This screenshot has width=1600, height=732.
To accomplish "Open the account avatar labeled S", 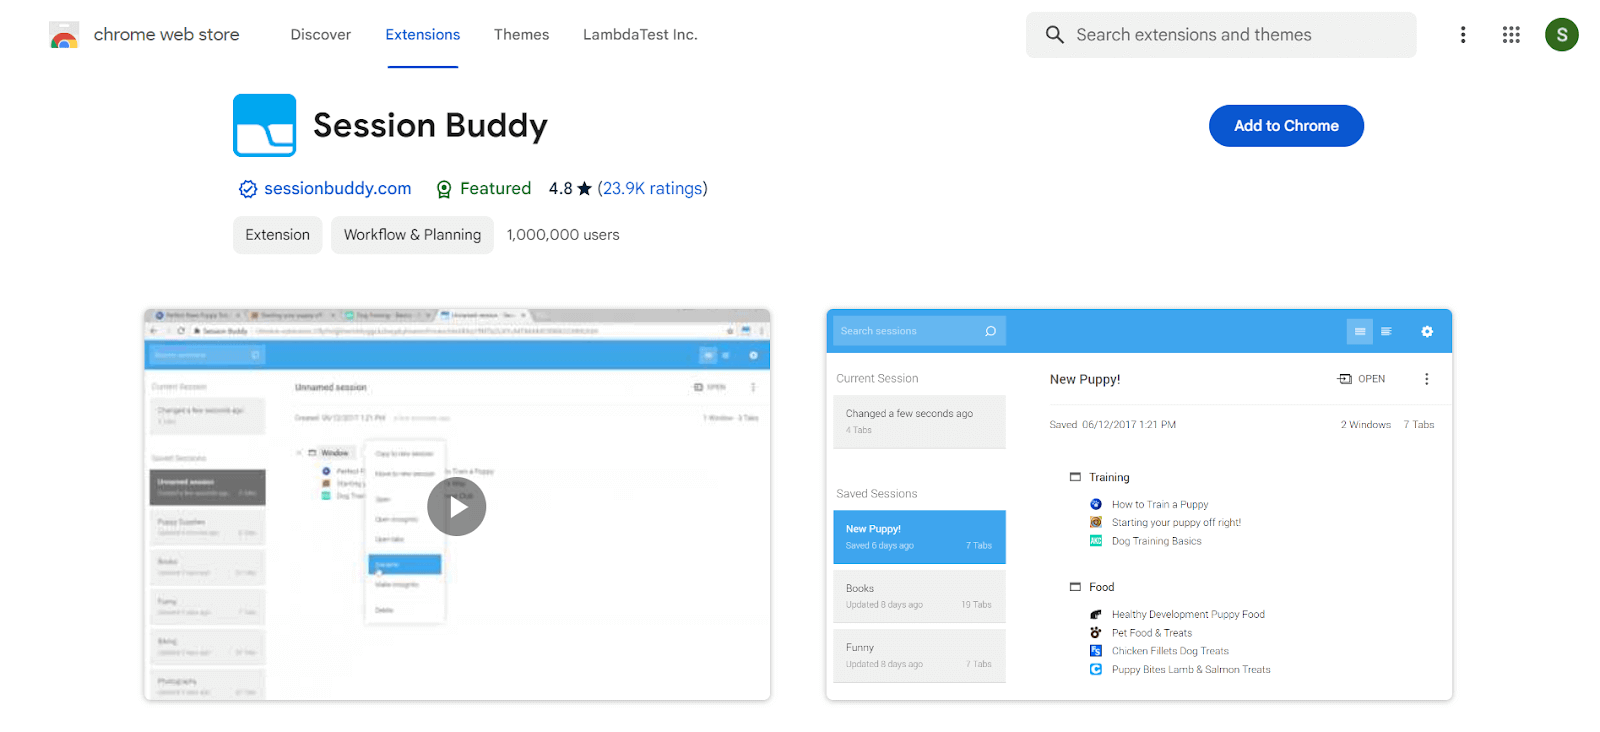I will click(x=1562, y=35).
